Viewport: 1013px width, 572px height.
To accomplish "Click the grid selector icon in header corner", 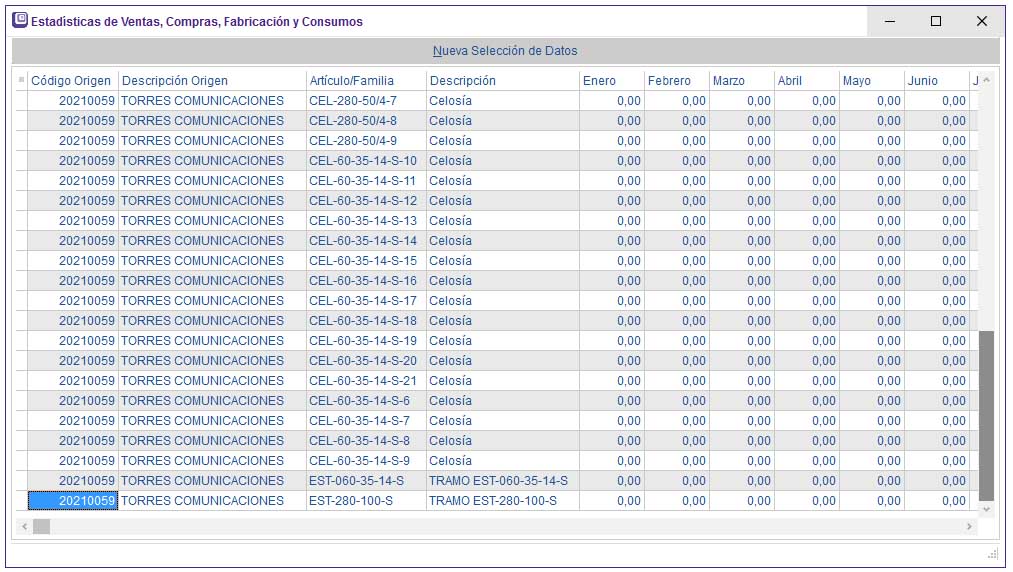I will coord(21,80).
